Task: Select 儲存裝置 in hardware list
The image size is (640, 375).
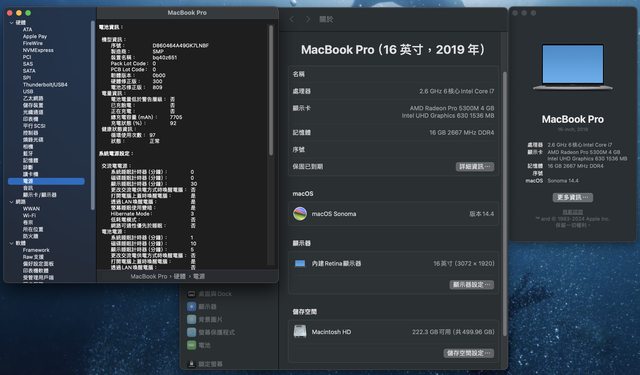Action: pos(33,105)
